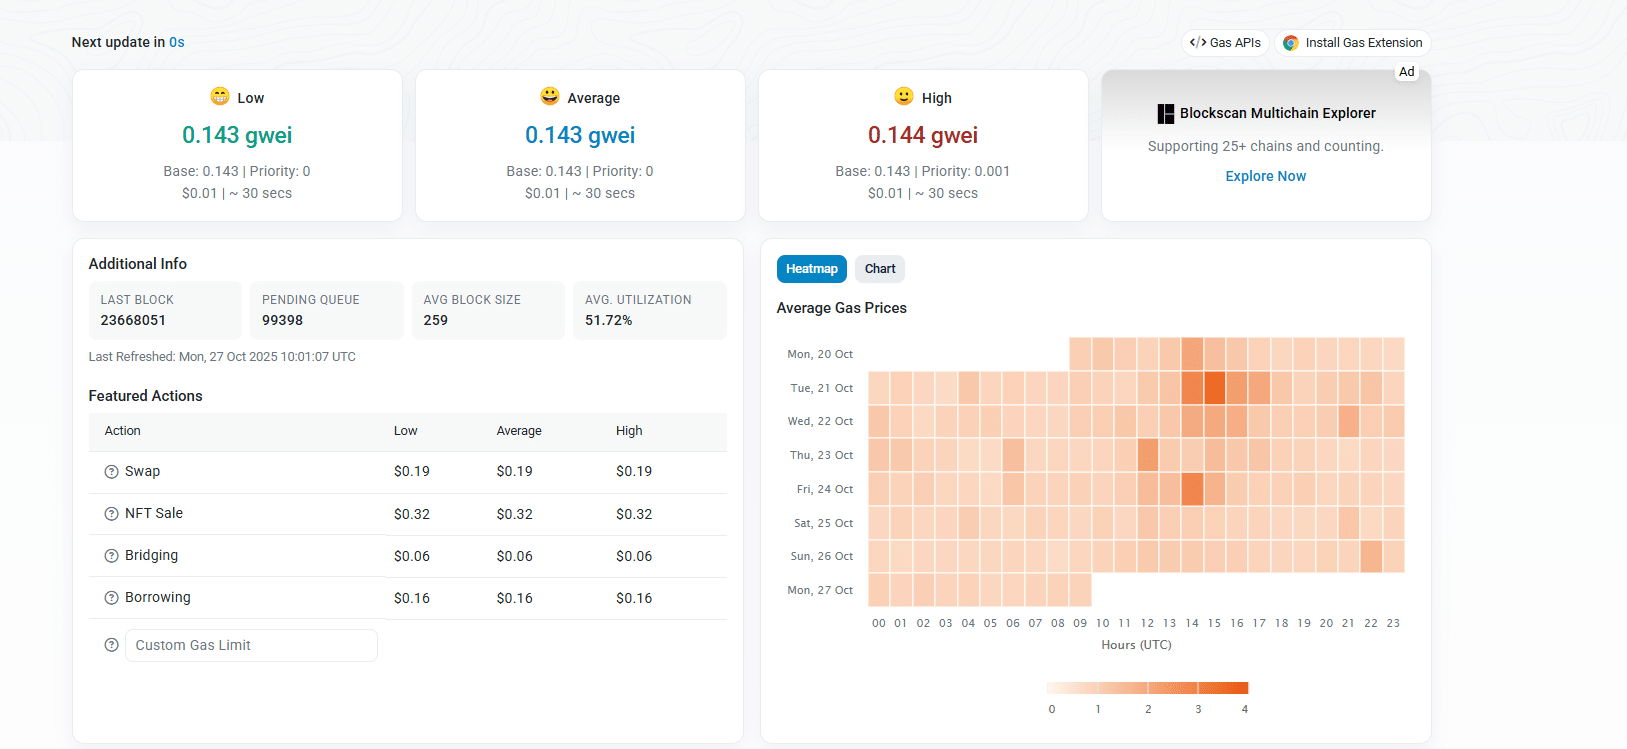This screenshot has width=1627, height=749.
Task: Click the Pending Queue 99398 card
Action: pos(326,310)
